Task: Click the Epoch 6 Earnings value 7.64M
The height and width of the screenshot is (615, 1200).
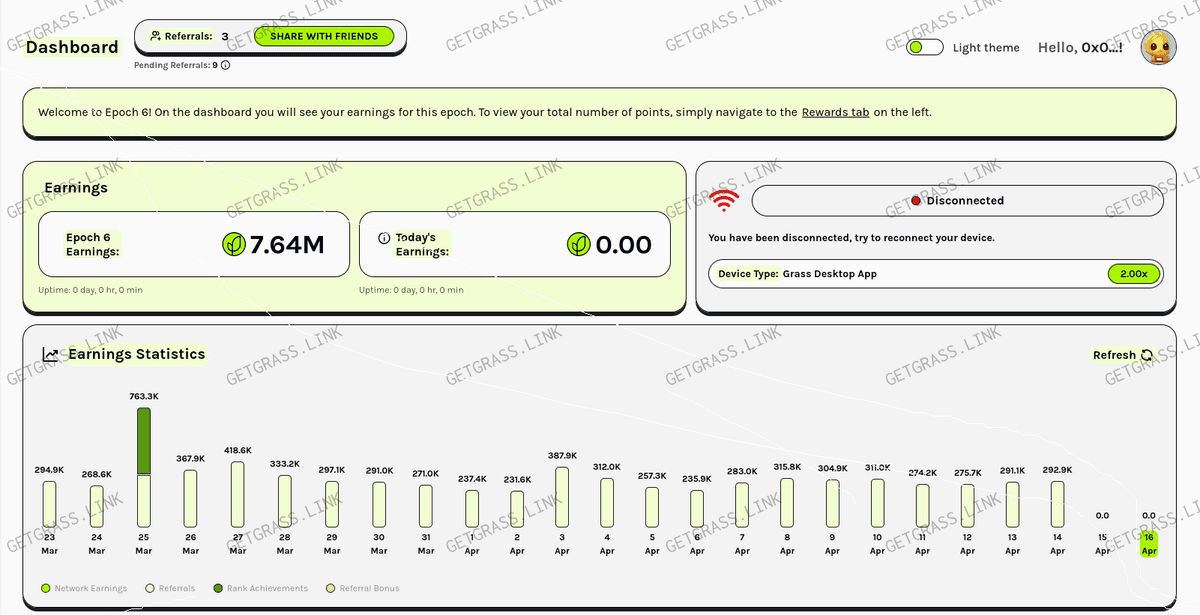Action: (x=287, y=244)
